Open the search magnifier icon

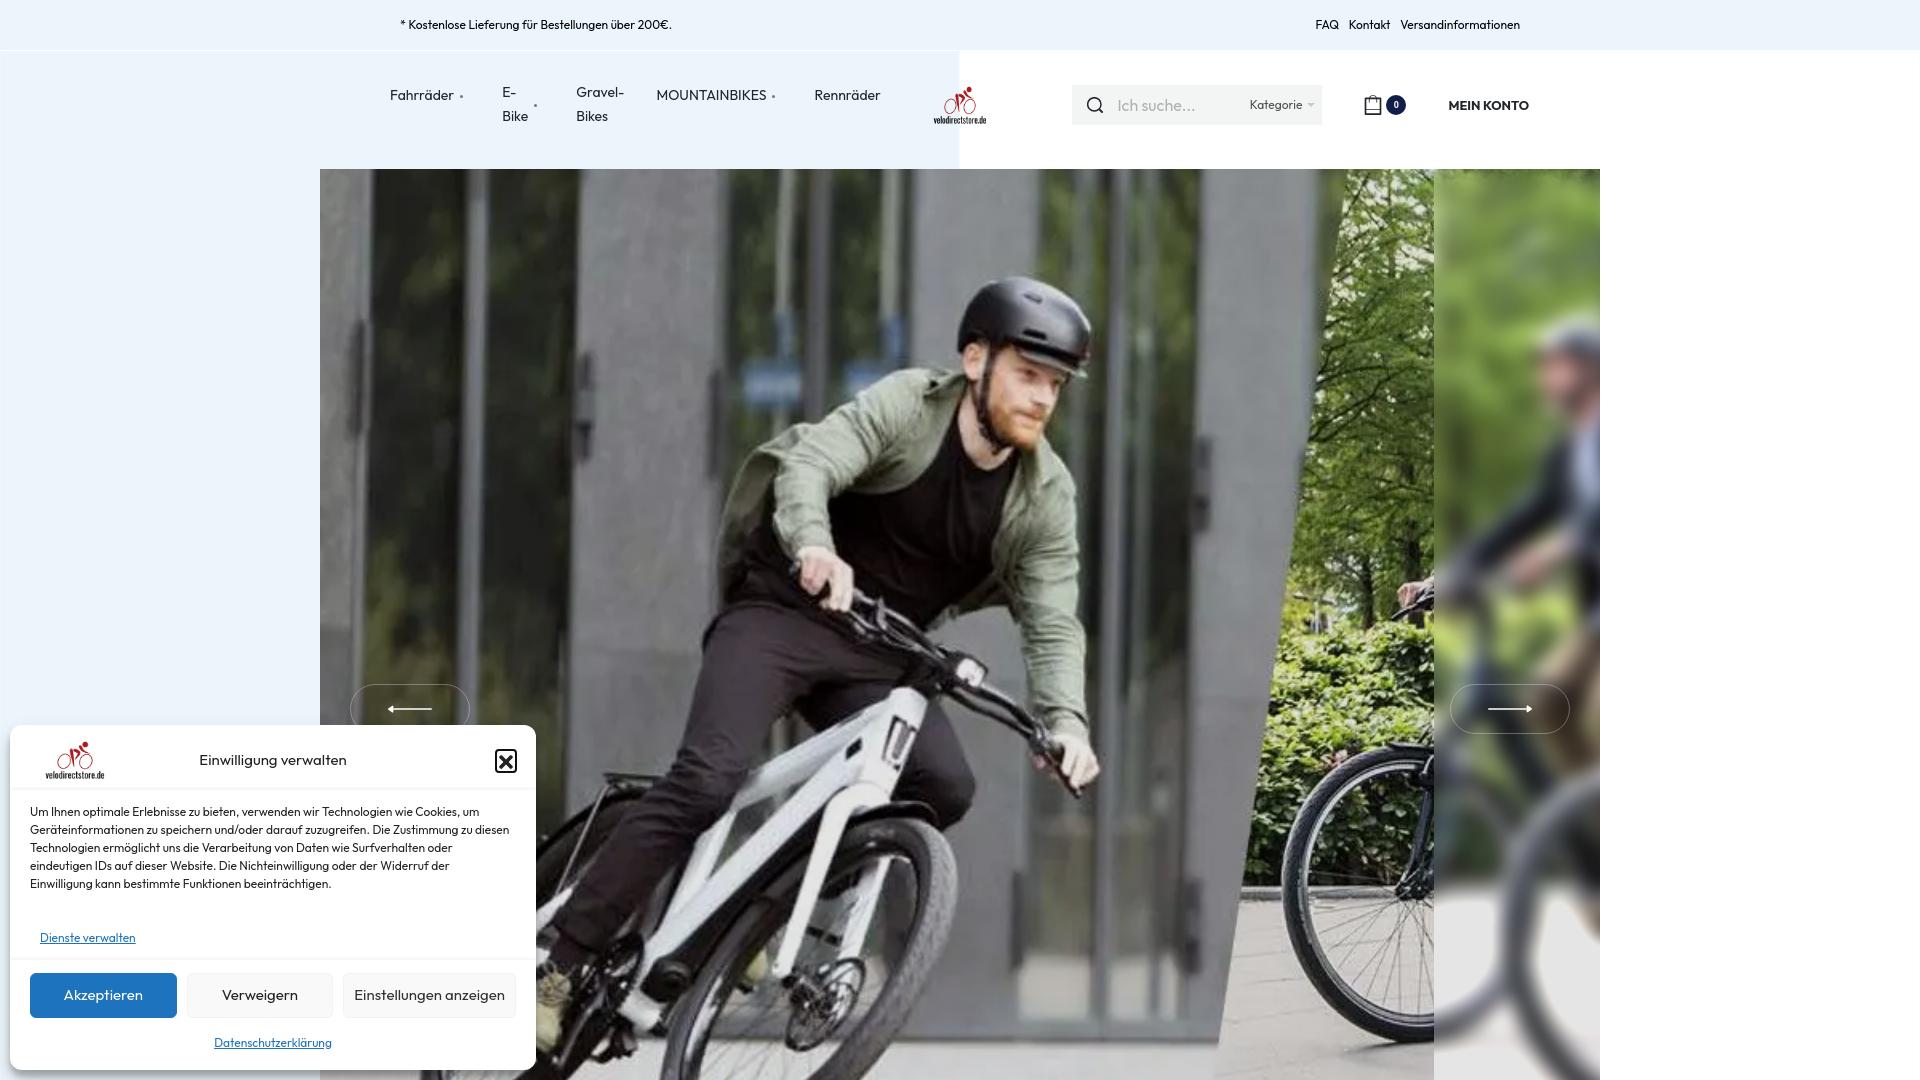pyautogui.click(x=1095, y=104)
